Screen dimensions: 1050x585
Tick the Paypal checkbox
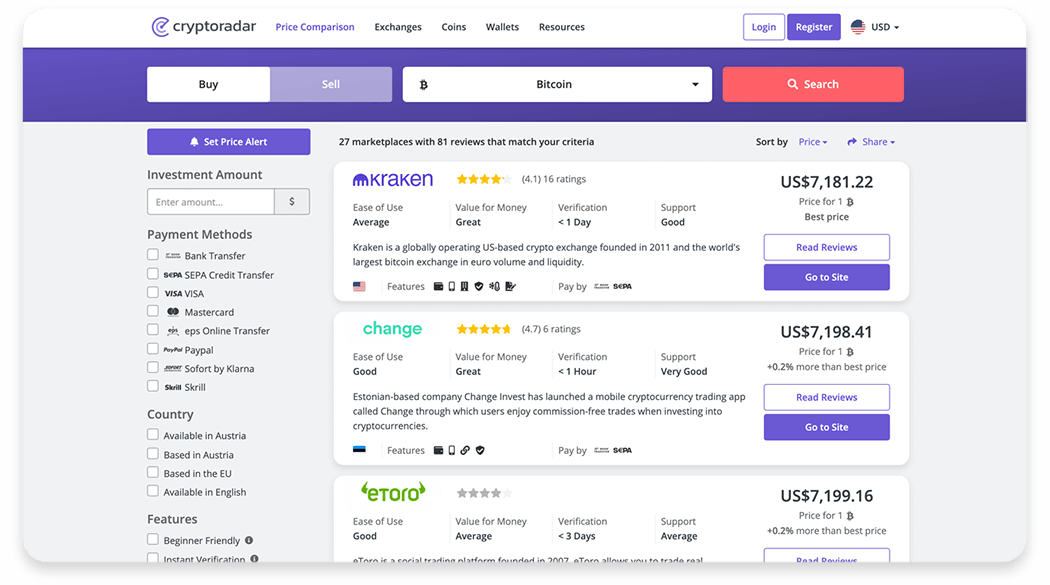[x=153, y=349]
